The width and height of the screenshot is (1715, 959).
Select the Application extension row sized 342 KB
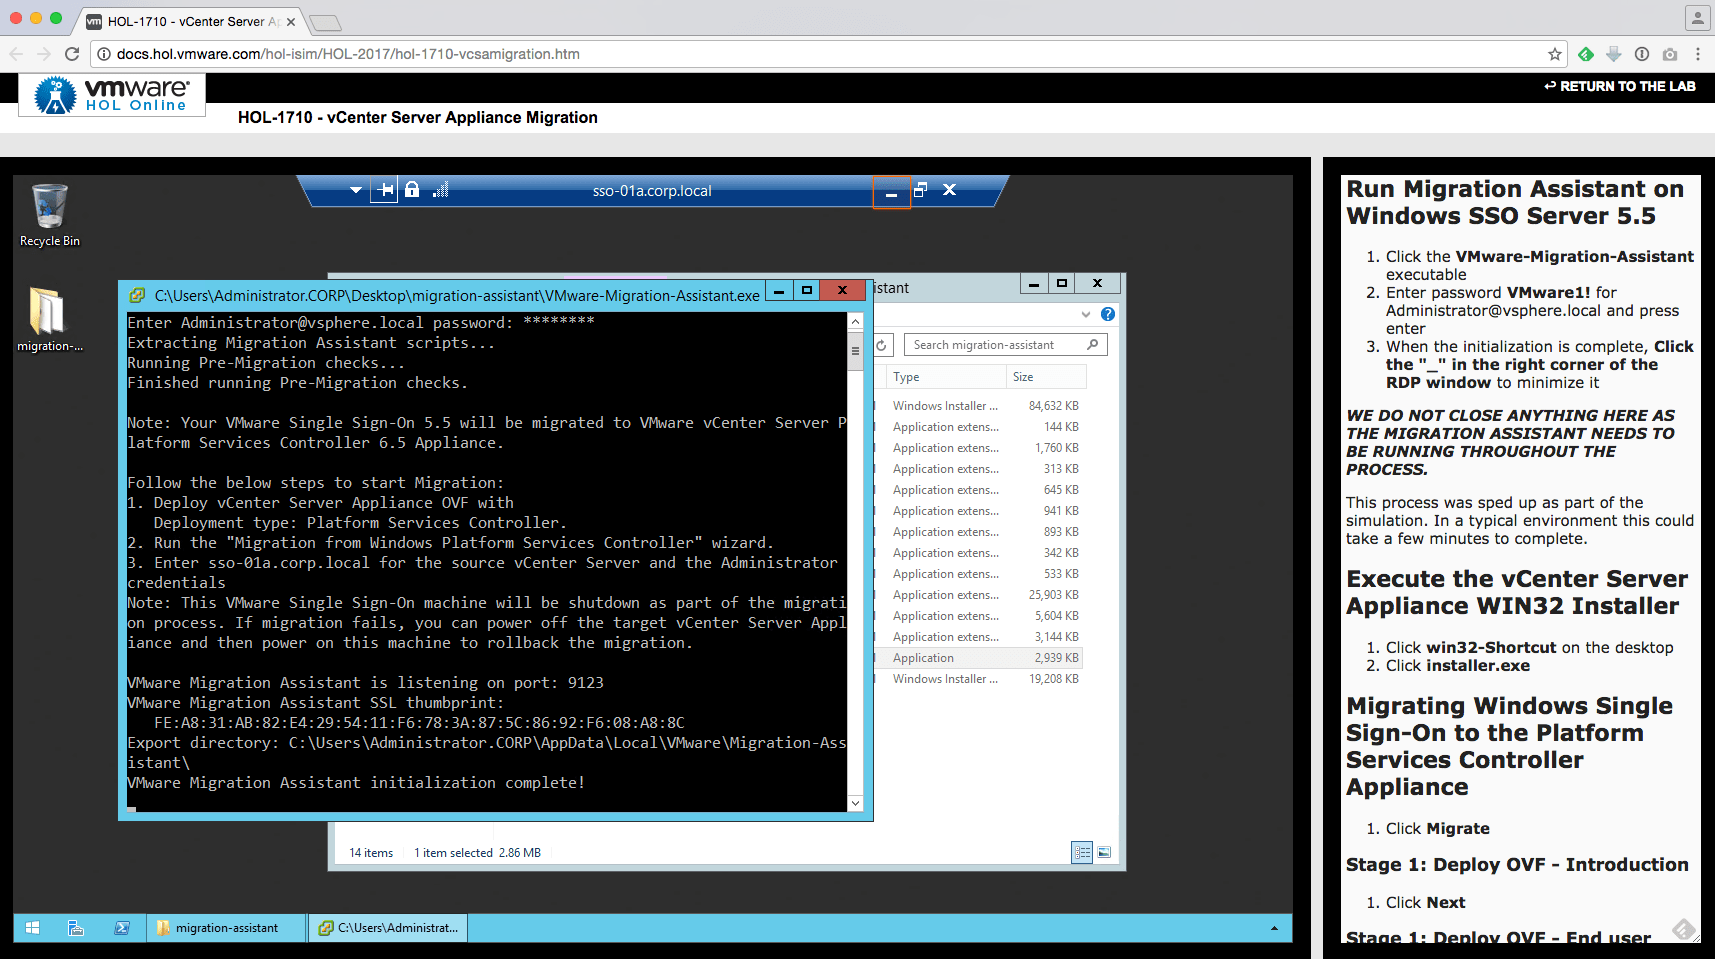click(x=978, y=553)
